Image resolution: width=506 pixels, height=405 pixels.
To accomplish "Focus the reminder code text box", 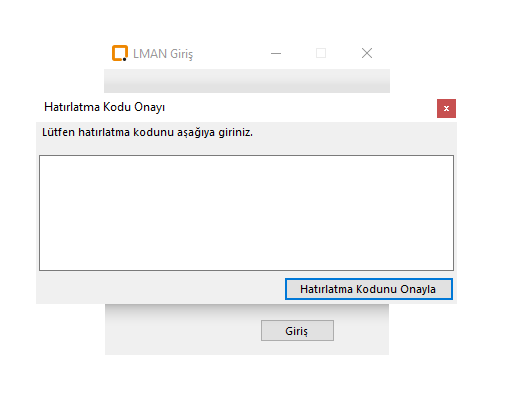I will coord(246,213).
